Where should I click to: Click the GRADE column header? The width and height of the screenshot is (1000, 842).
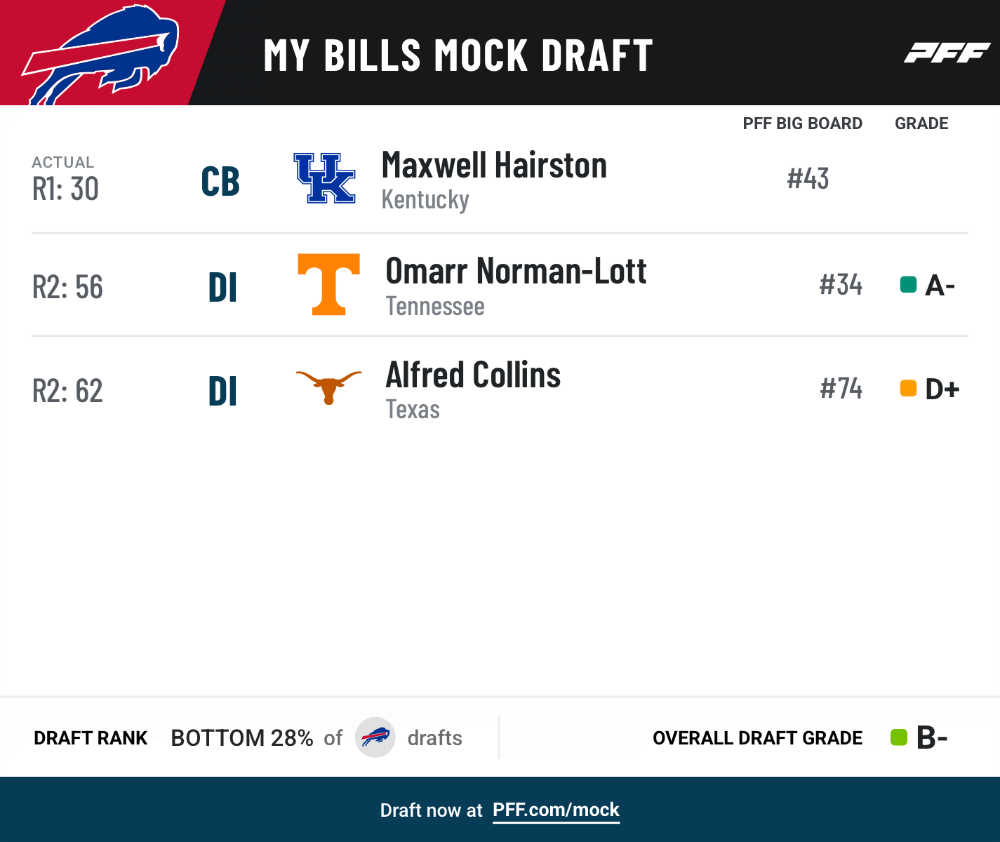[x=922, y=123]
